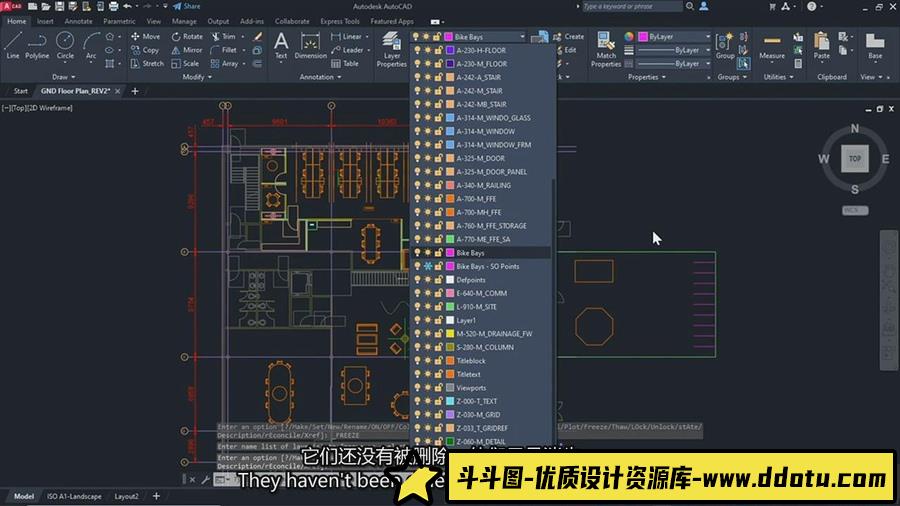Click the Base view tool

875,46
